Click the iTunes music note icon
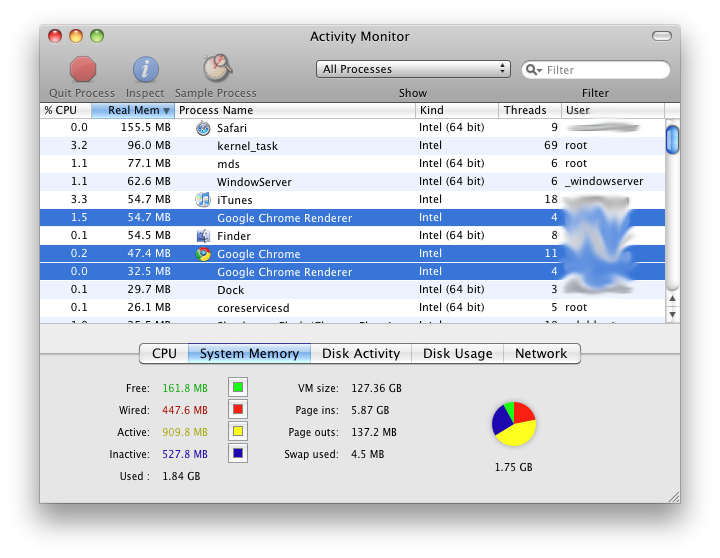720x558 pixels. pyautogui.click(x=203, y=200)
